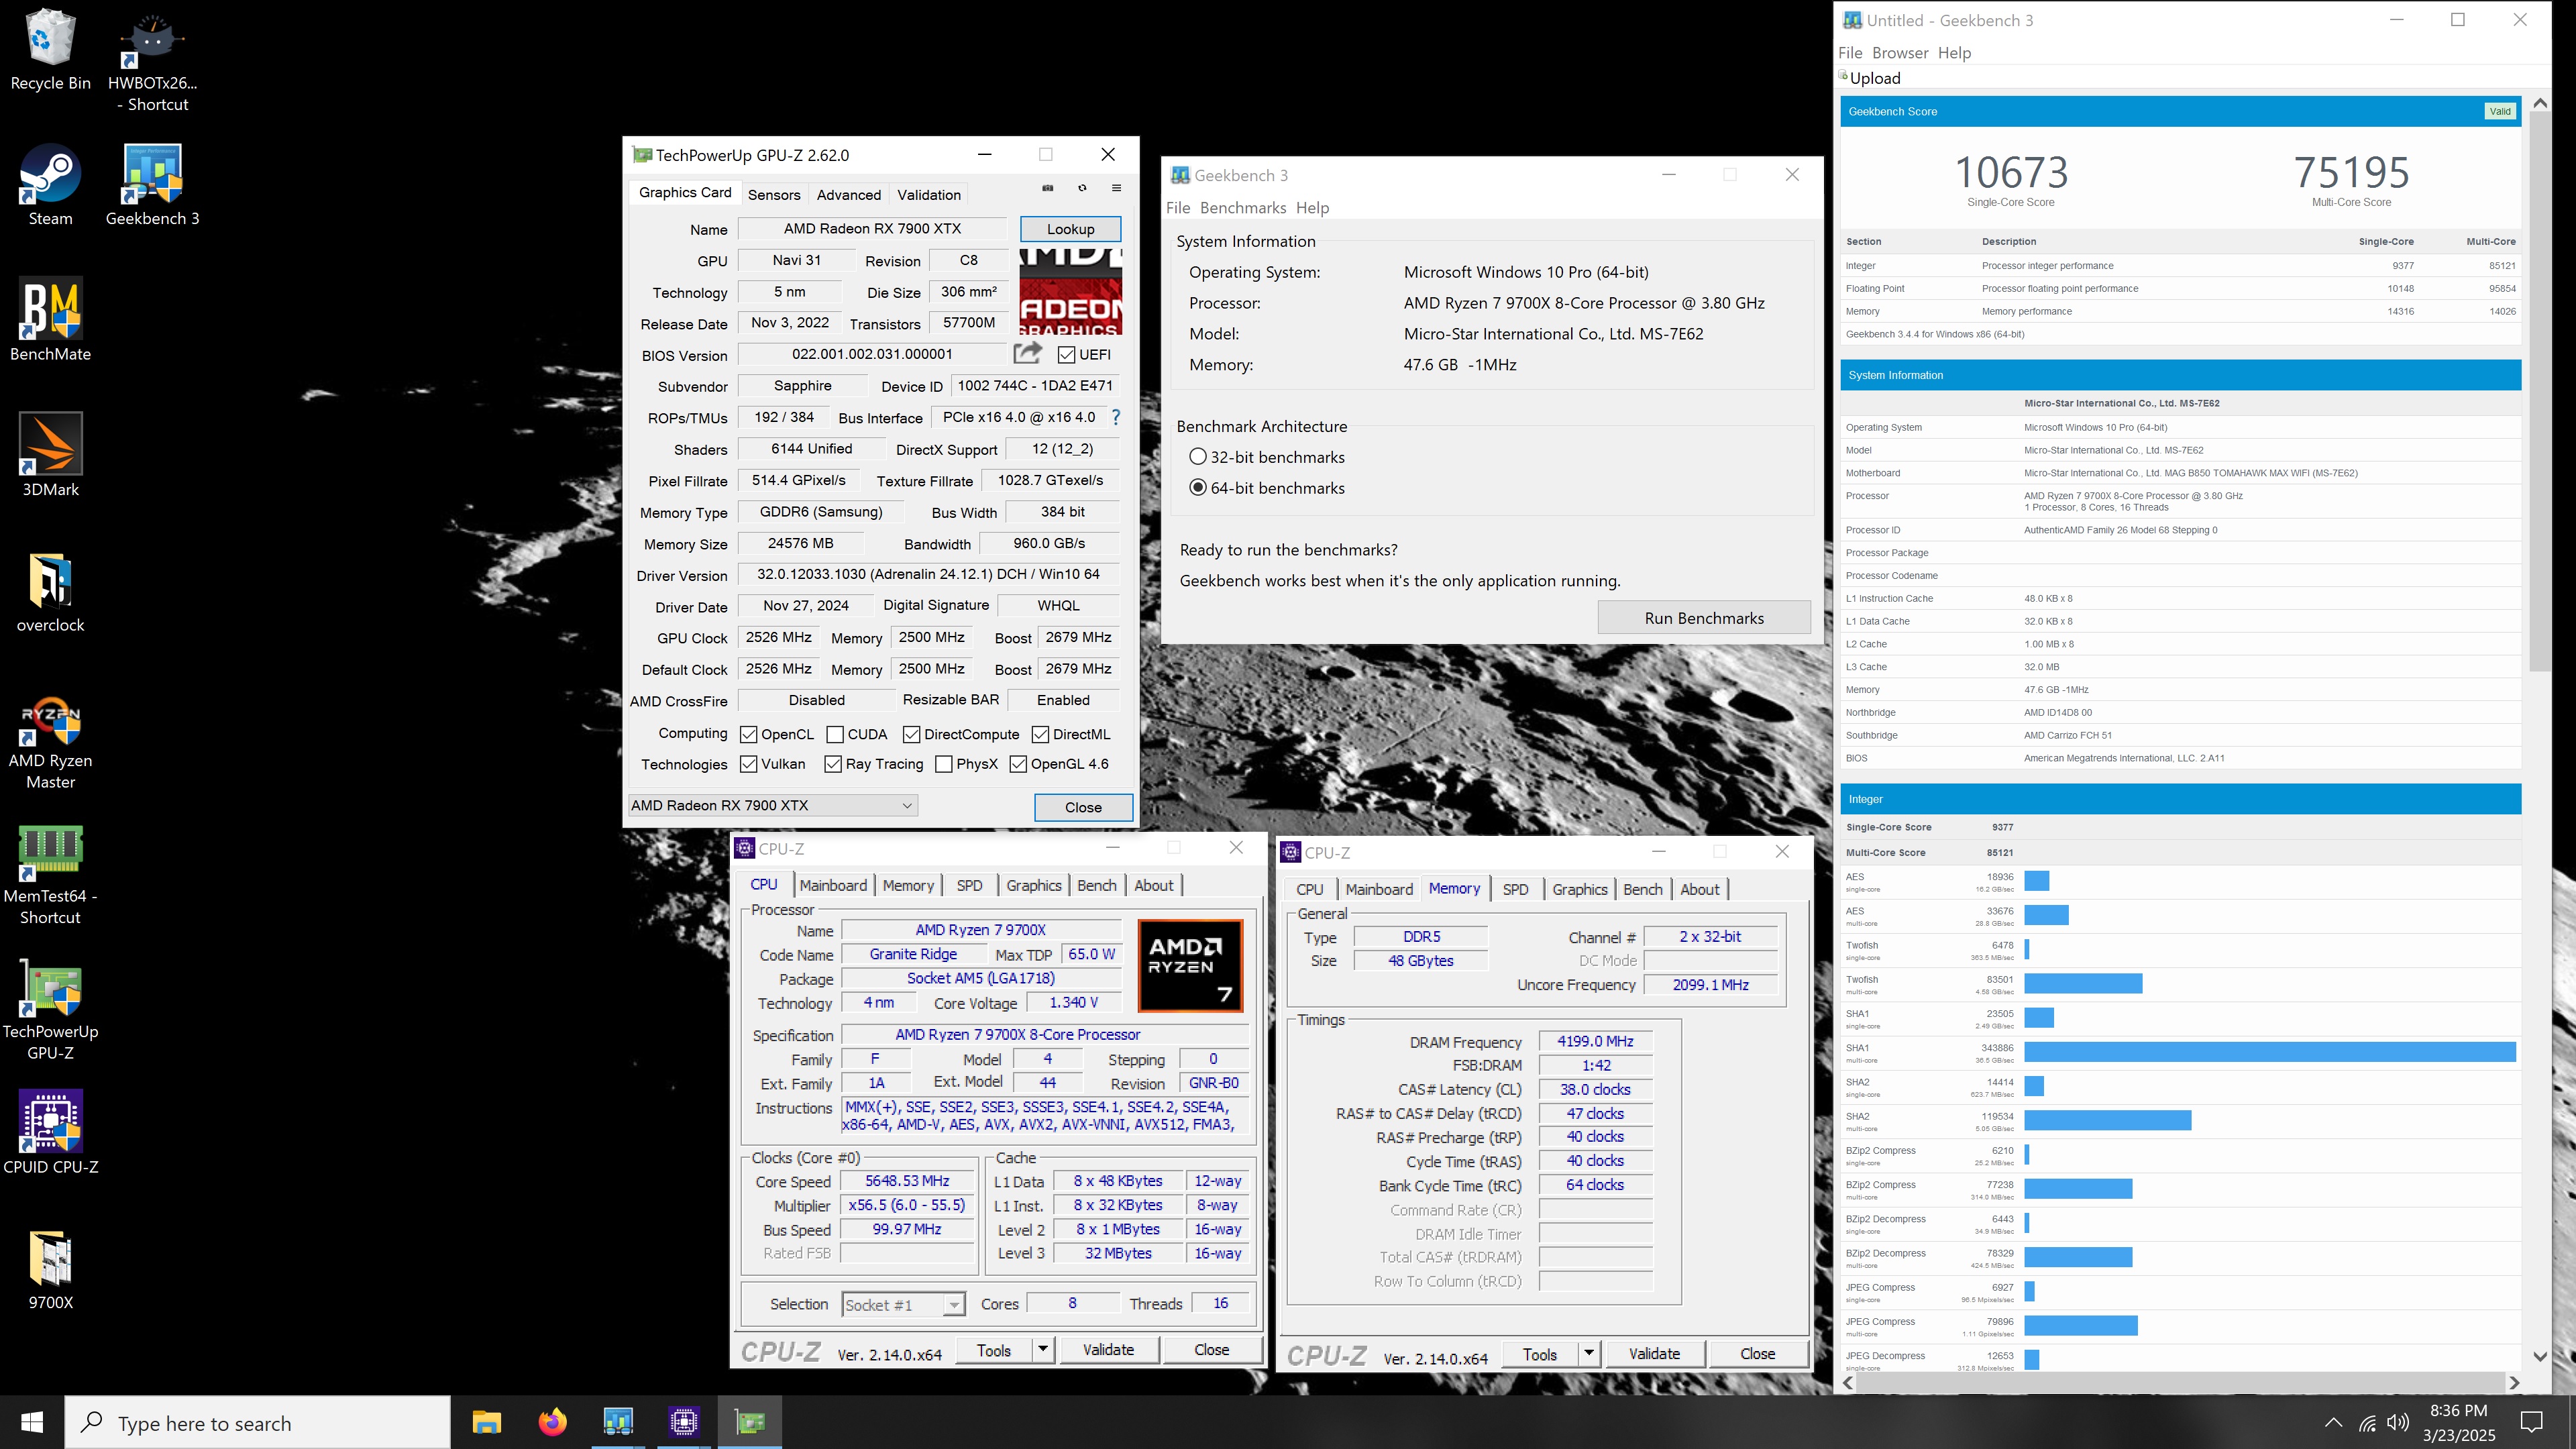
Task: Click the Valid badge in Geekbench Score header
Action: pos(2500,111)
